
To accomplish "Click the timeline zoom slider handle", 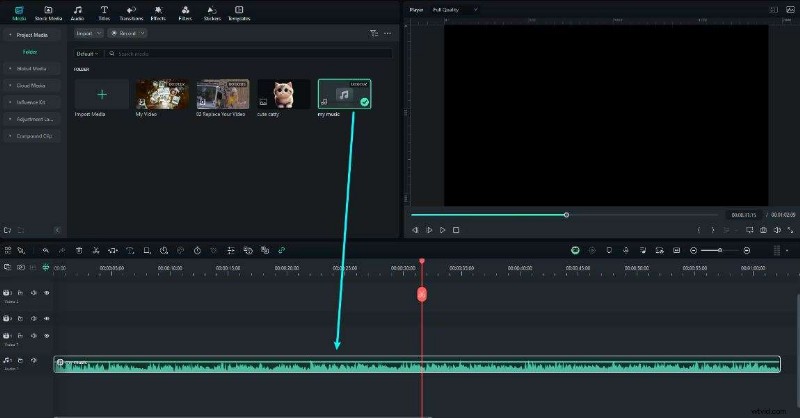I will (x=720, y=251).
